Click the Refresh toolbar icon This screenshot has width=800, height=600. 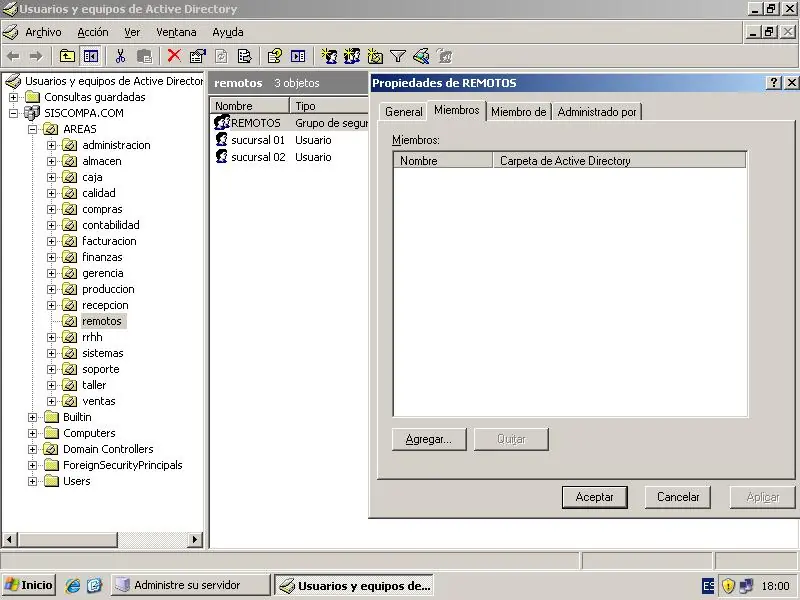click(x=221, y=56)
